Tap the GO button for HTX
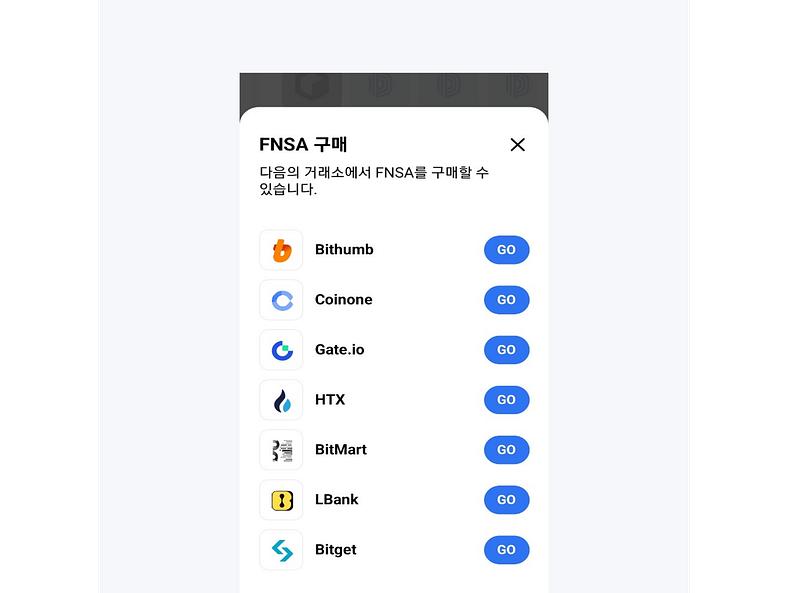The image size is (788, 593). [x=506, y=400]
